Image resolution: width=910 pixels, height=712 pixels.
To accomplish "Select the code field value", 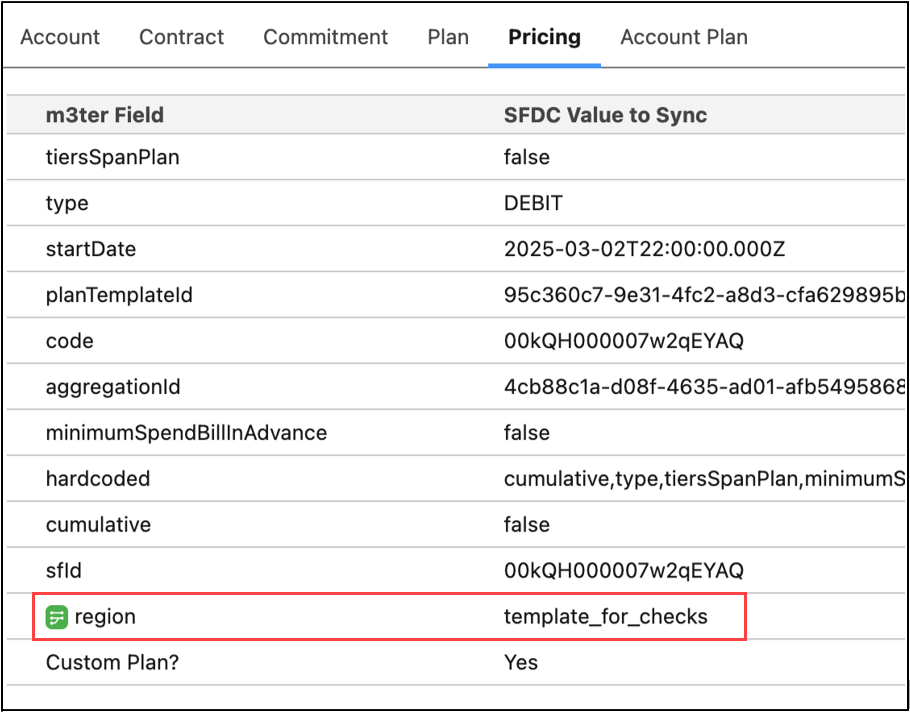I will click(623, 341).
